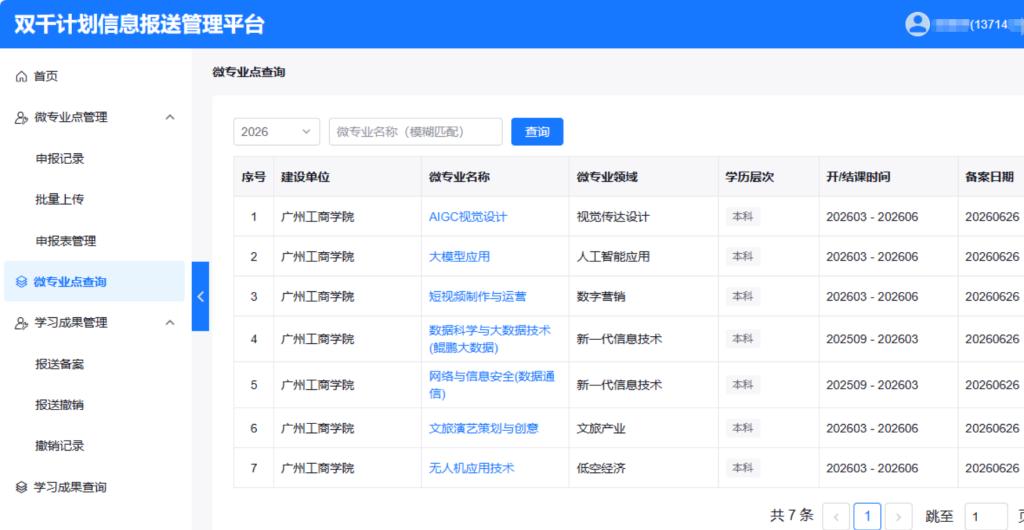Click the 查询 search button
This screenshot has height=530, width=1024.
coord(537,132)
